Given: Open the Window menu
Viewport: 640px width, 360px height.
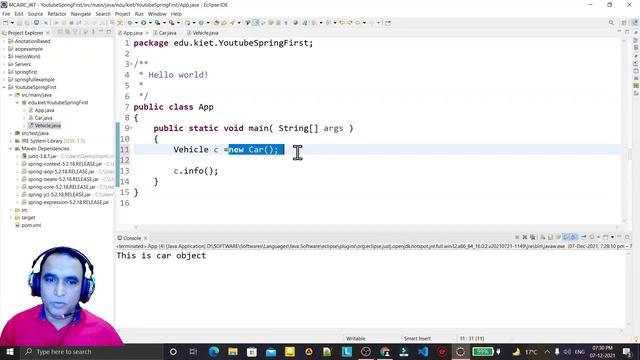Looking at the screenshot, I should (x=157, y=14).
